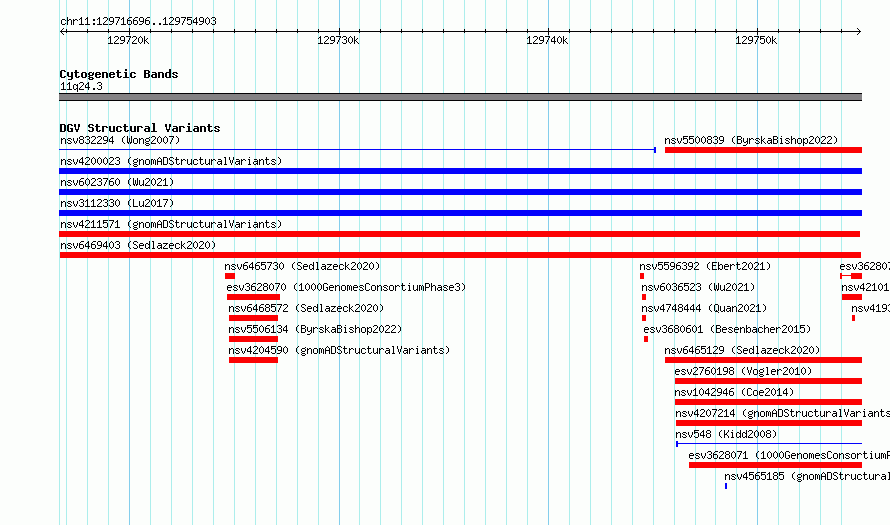Click the 11q24.3 cytogenetic band bar
This screenshot has height=525, width=890.
[460, 97]
